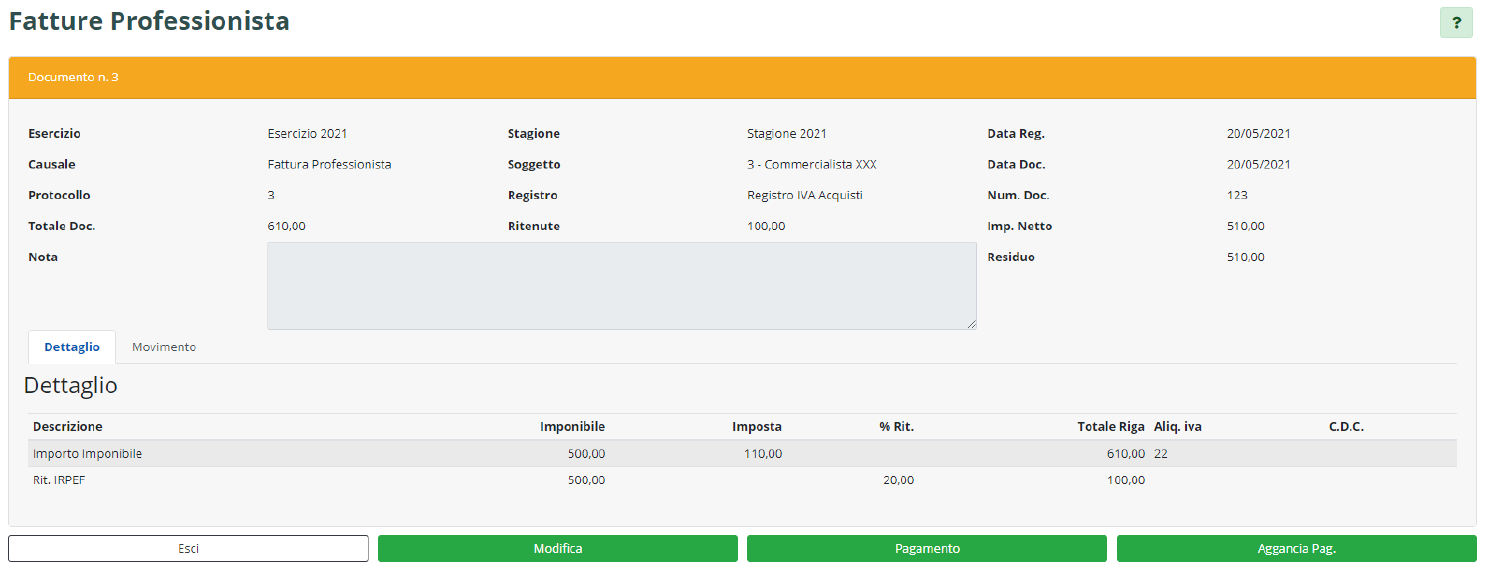1488x579 pixels.
Task: Click inside the Nota text area
Action: (620, 285)
